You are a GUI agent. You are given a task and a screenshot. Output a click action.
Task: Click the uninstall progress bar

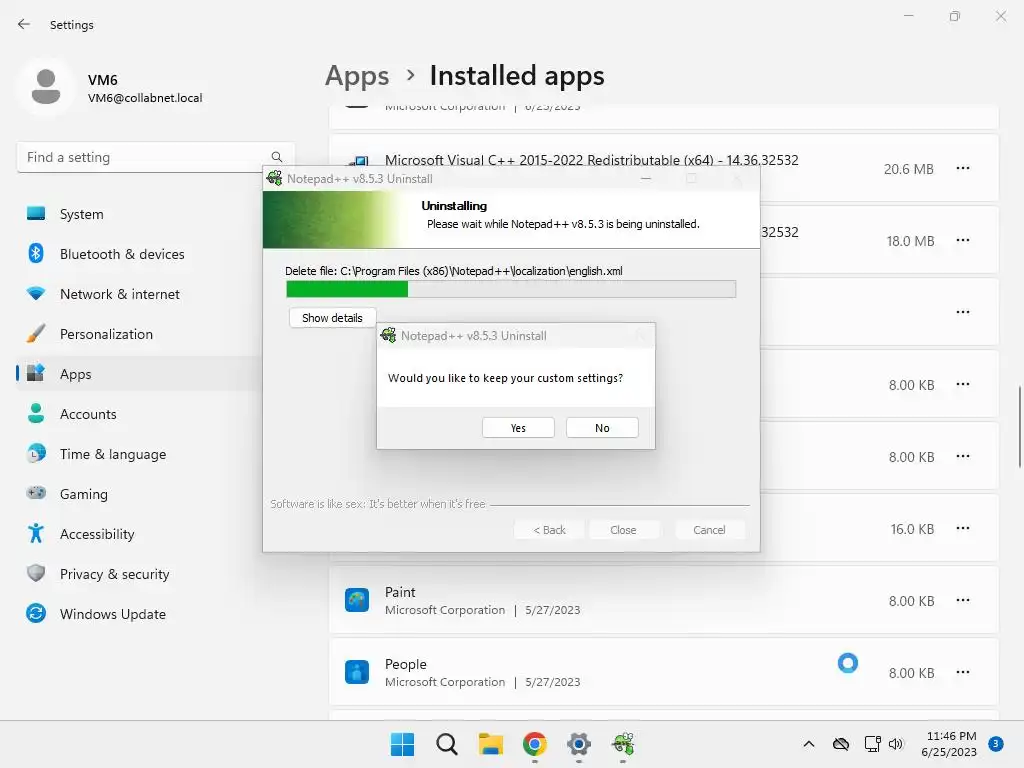click(511, 289)
